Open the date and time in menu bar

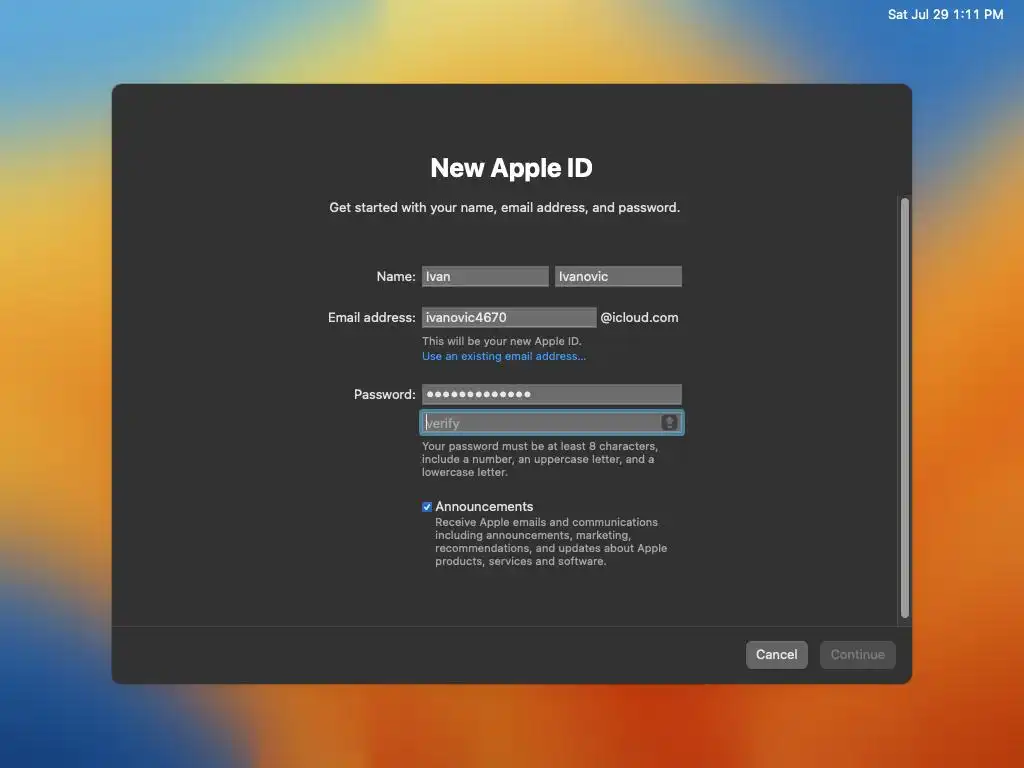click(x=945, y=14)
